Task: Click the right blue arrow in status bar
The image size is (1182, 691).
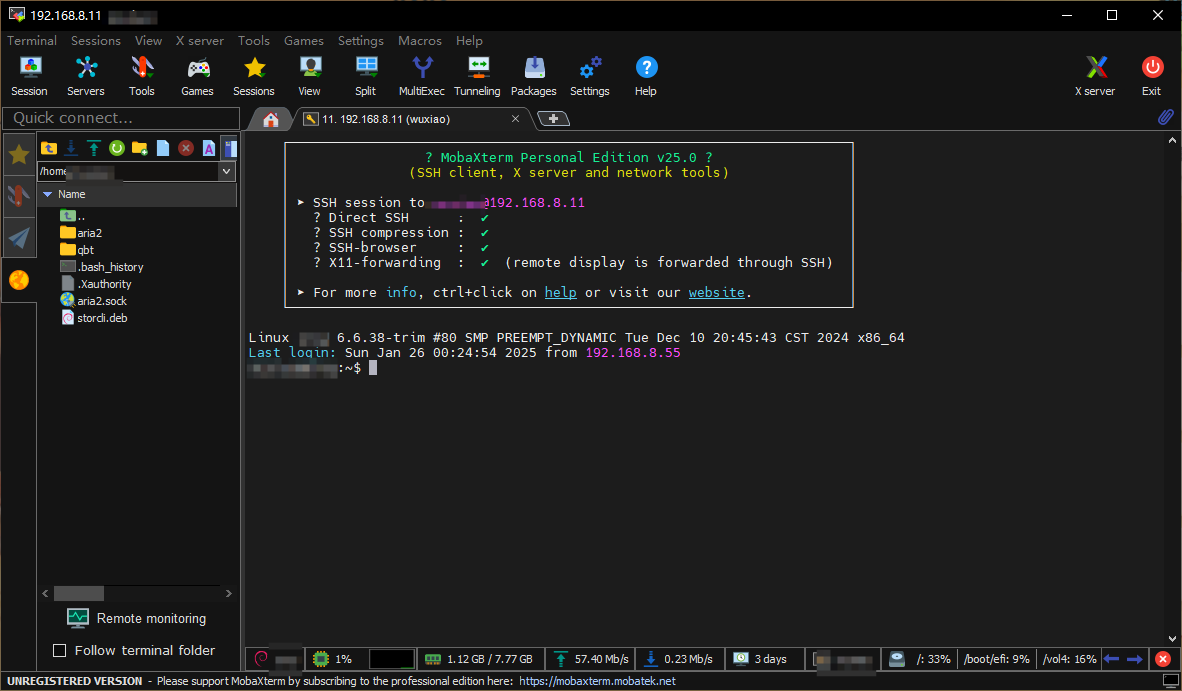Action: point(1135,659)
